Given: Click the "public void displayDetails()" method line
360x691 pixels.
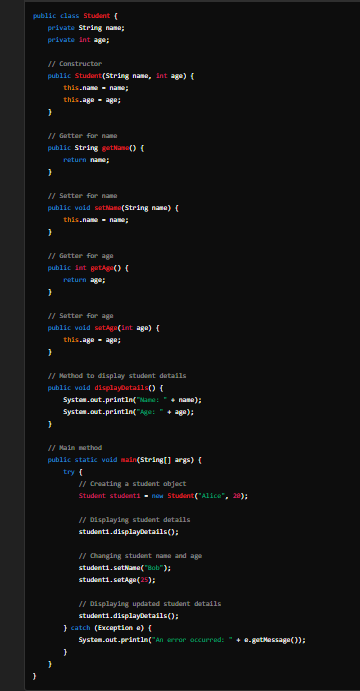Looking at the screenshot, I should pos(106,388).
